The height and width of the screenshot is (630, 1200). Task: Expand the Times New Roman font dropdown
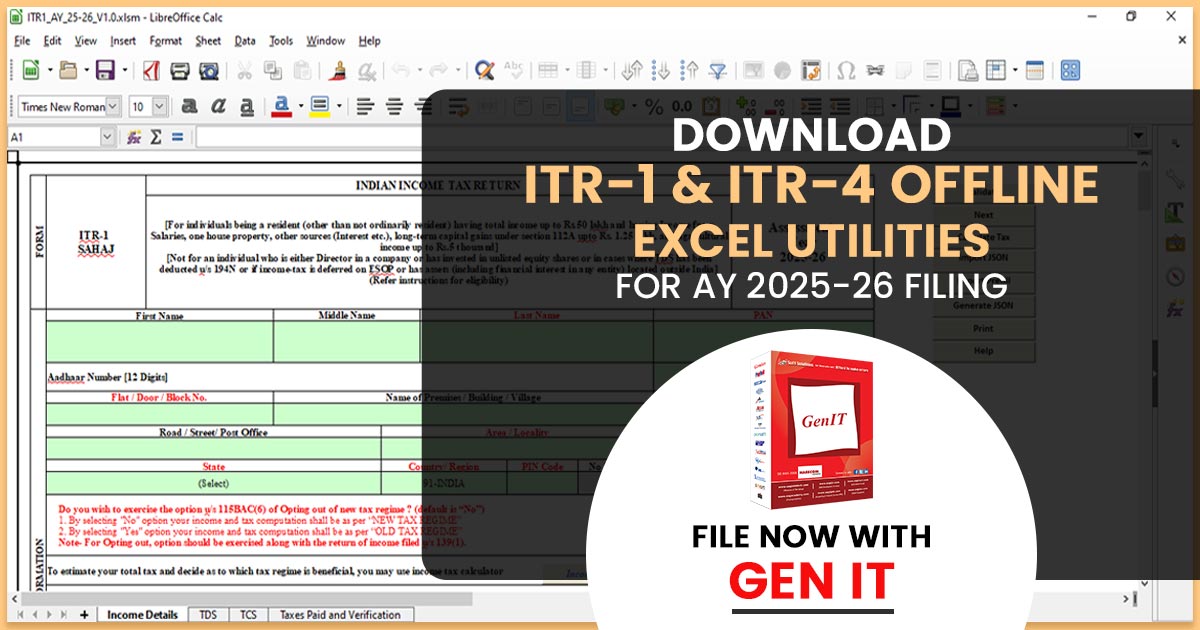pyautogui.click(x=113, y=106)
